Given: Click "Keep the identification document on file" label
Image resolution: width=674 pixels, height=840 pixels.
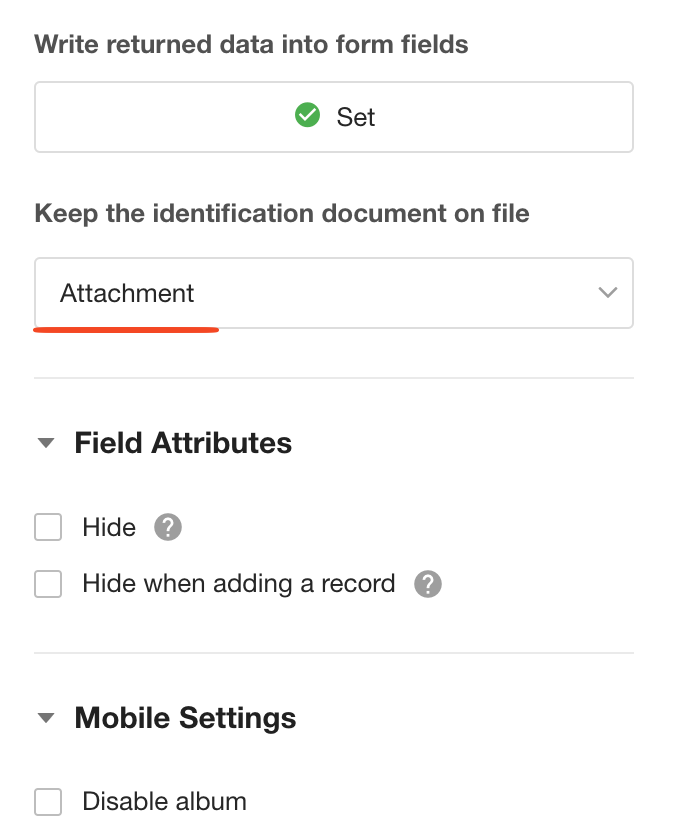Looking at the screenshot, I should point(282,213).
